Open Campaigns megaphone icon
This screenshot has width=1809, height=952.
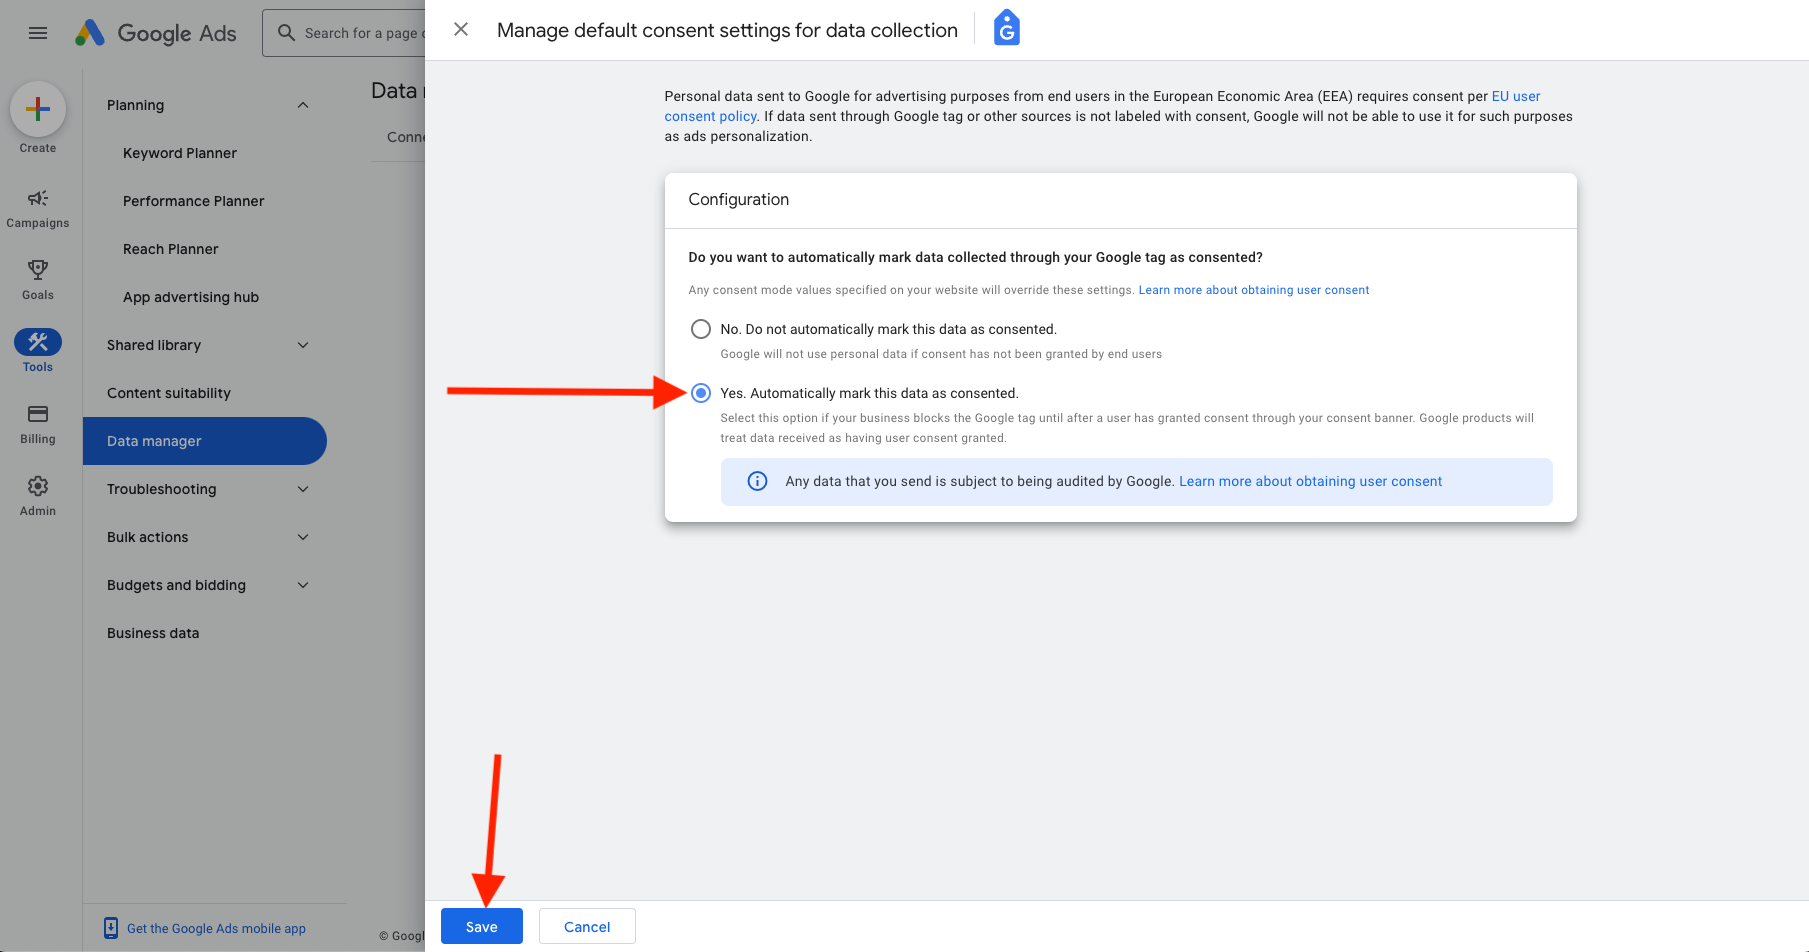38,198
